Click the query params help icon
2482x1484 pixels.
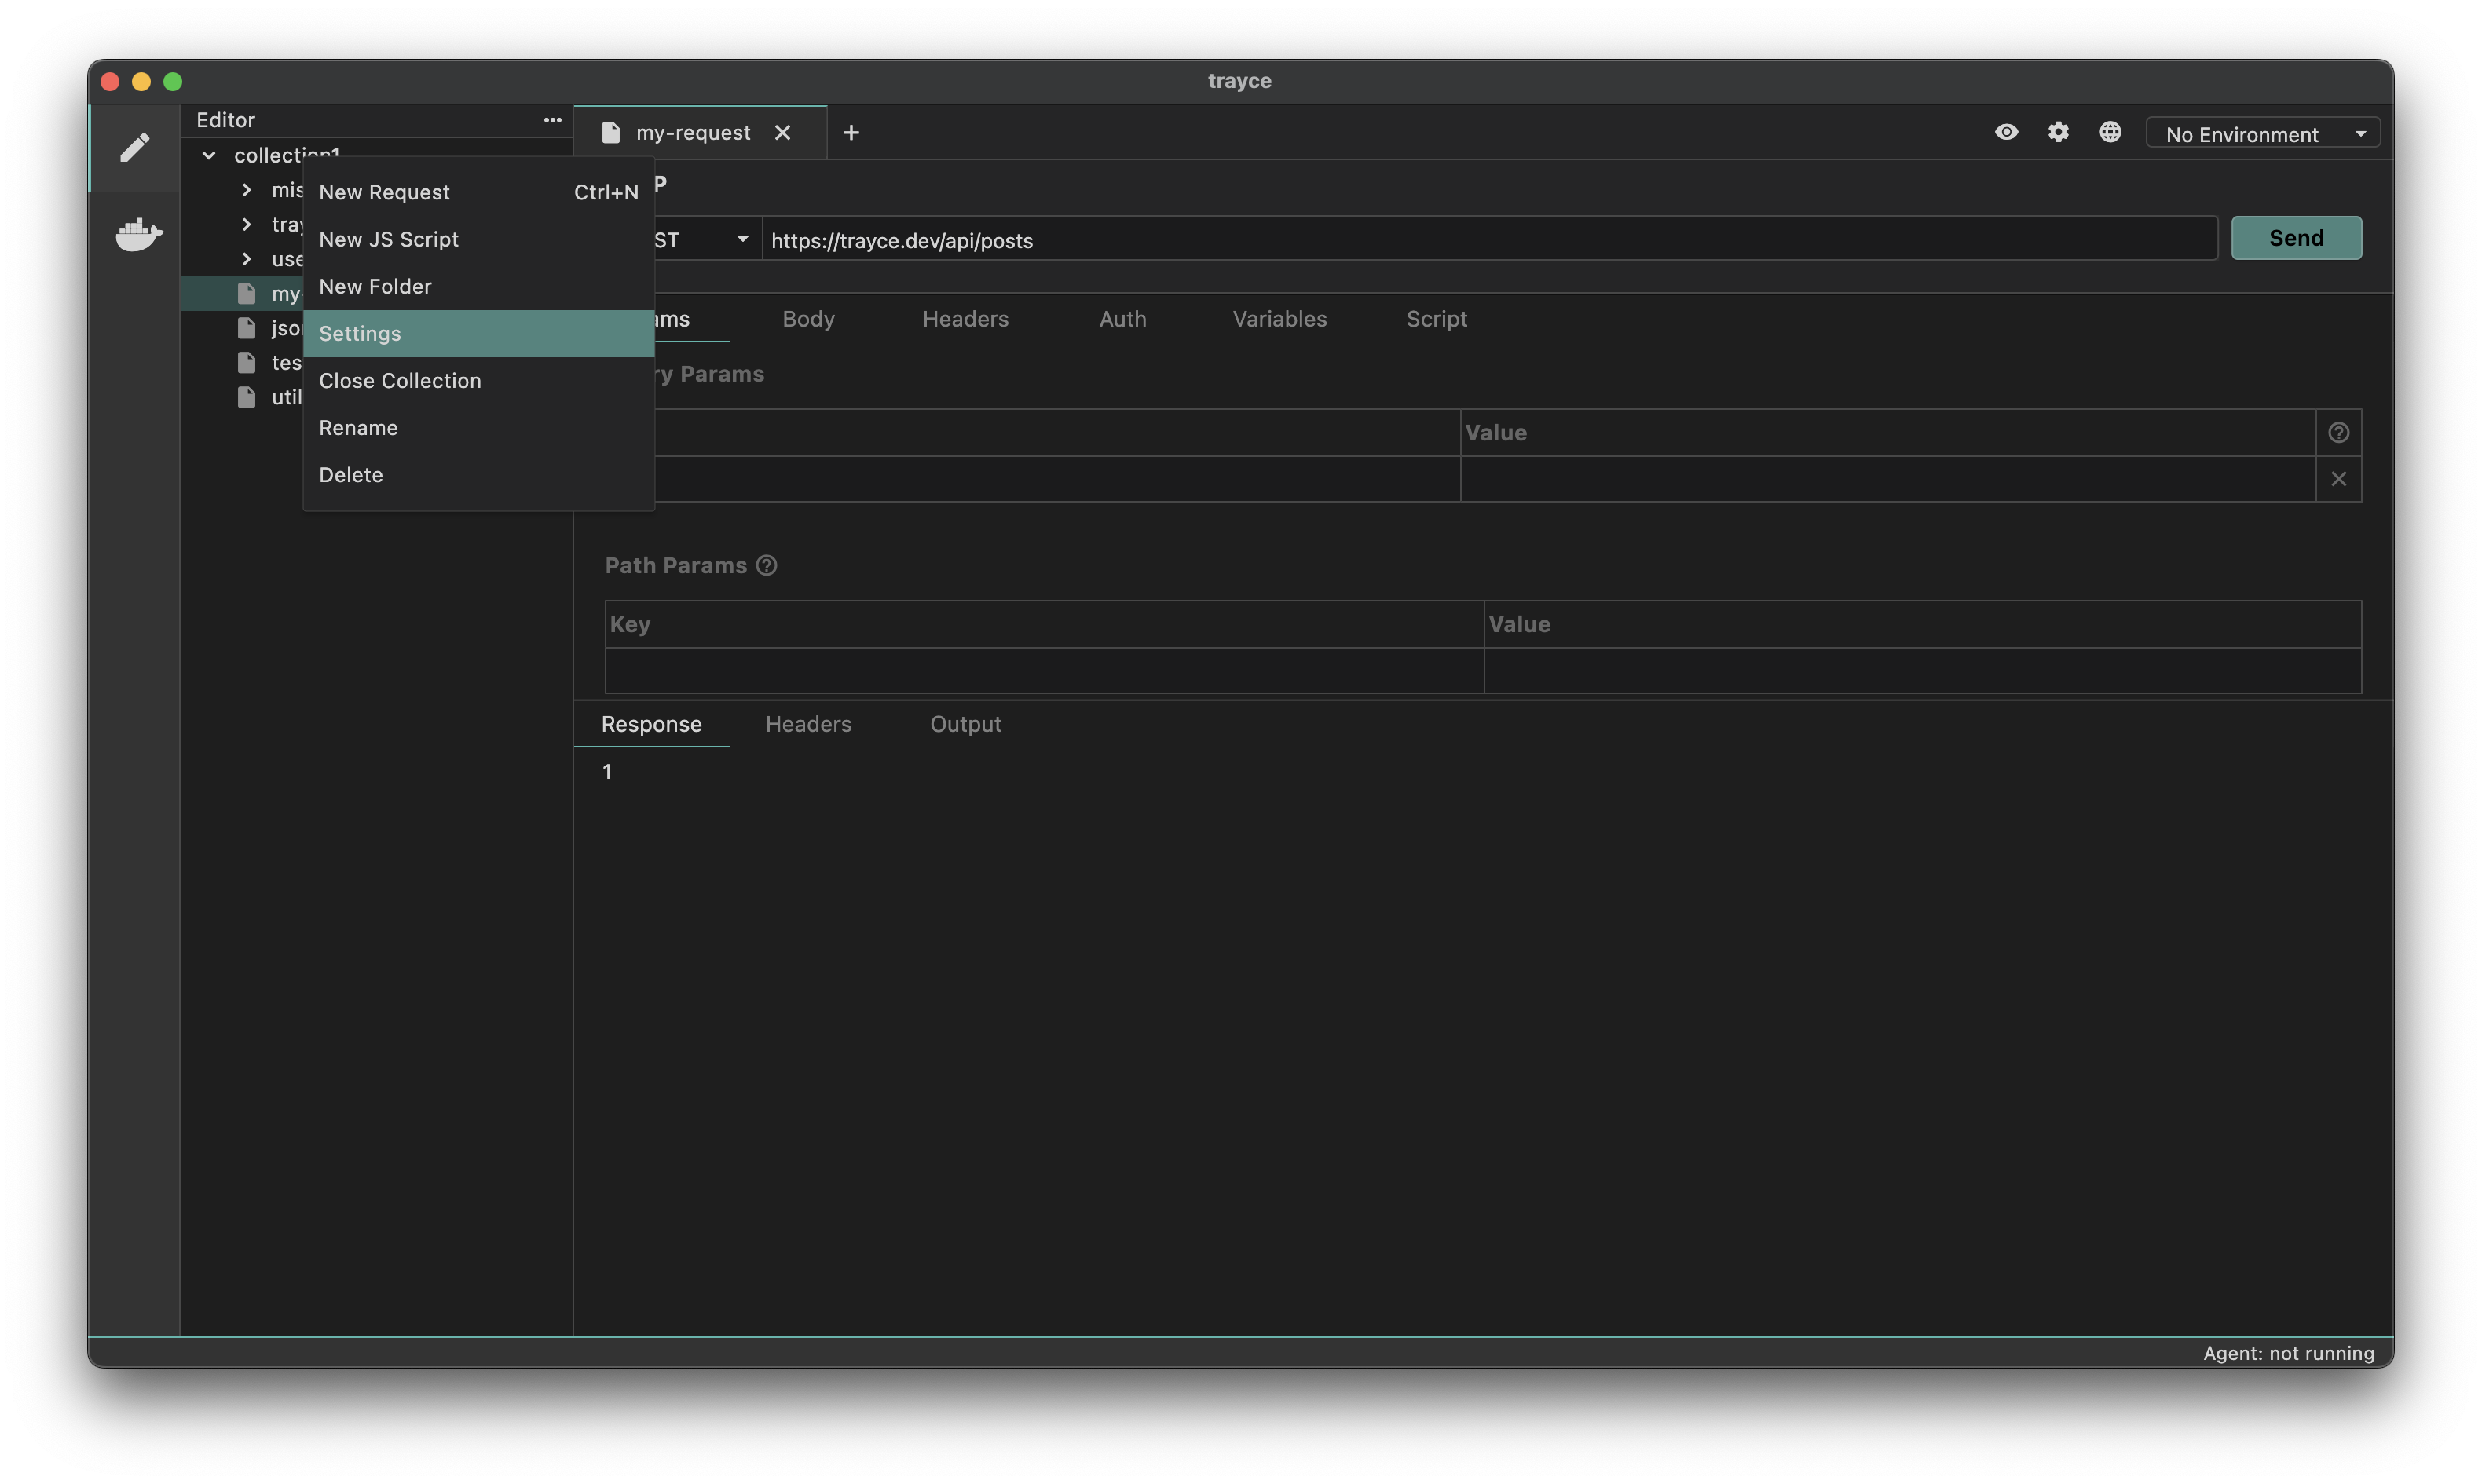pyautogui.click(x=2338, y=433)
